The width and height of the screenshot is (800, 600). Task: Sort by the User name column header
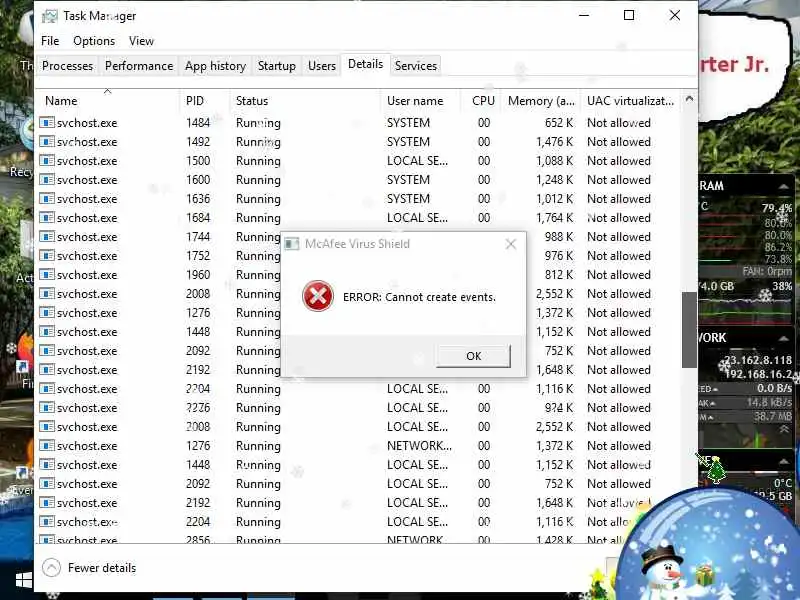[420, 101]
